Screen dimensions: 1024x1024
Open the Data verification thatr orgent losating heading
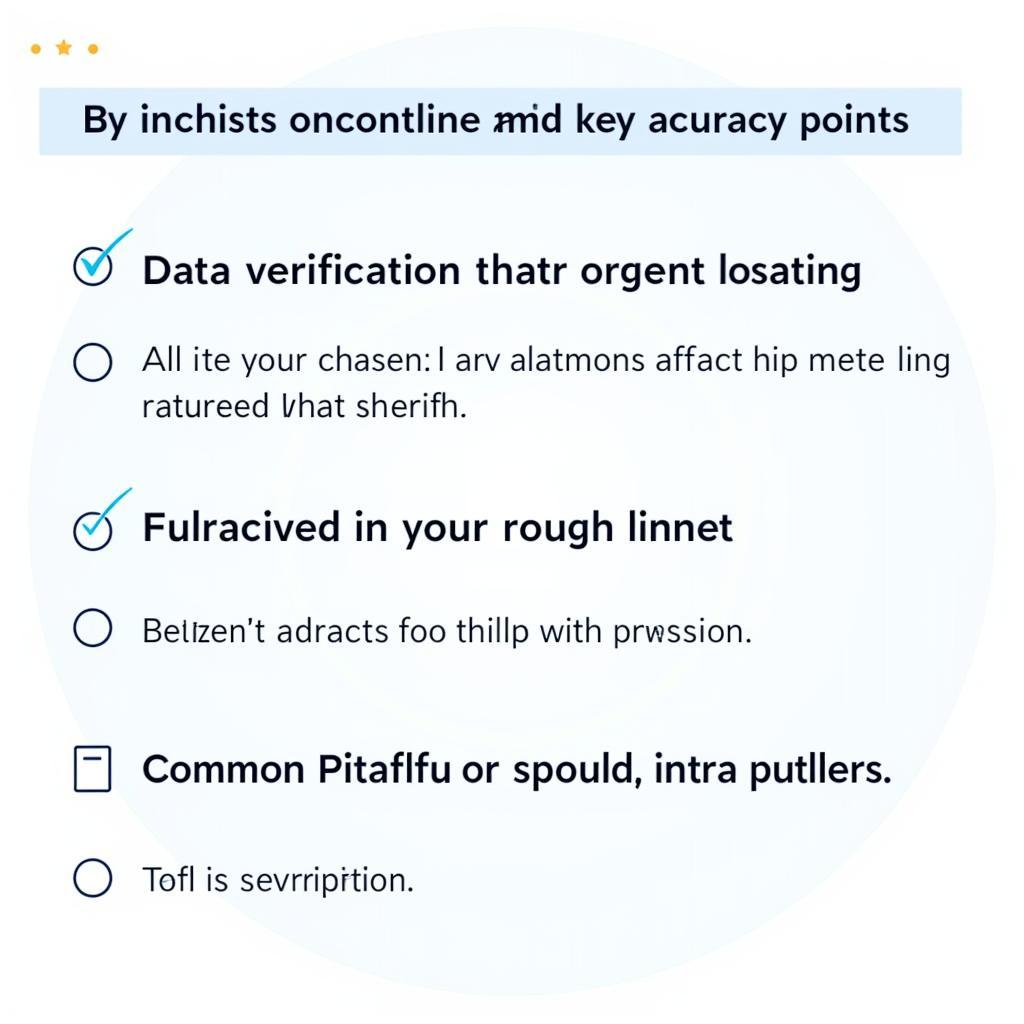tap(502, 270)
